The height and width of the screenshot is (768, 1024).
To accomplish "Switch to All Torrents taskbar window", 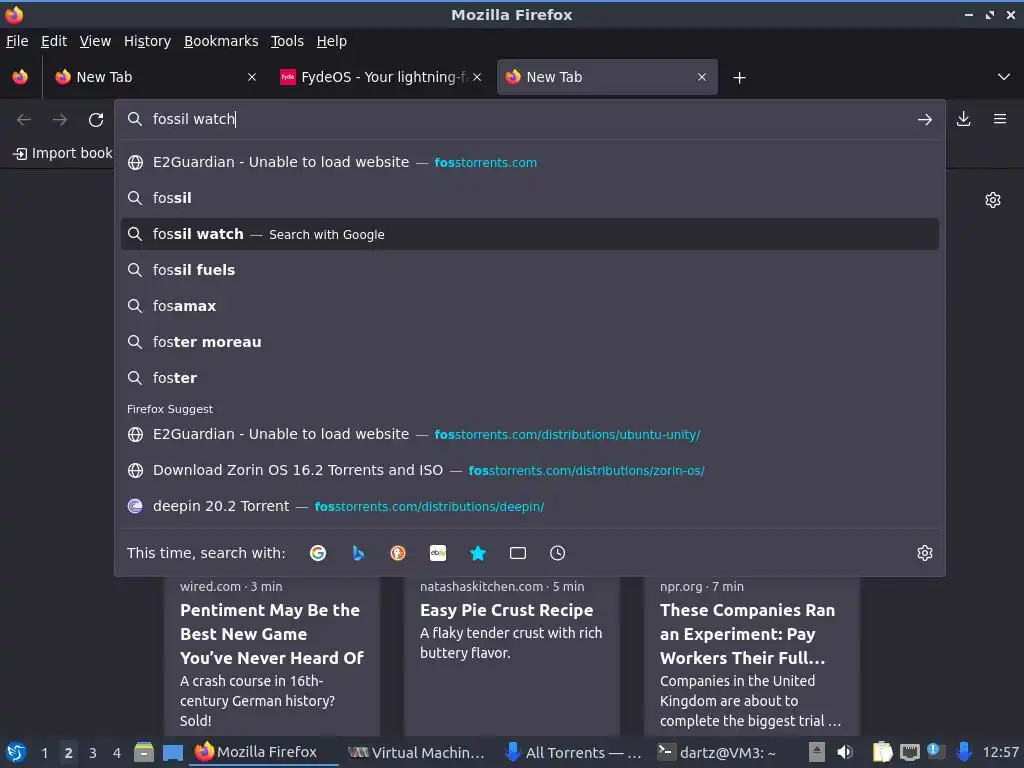I will [x=574, y=752].
